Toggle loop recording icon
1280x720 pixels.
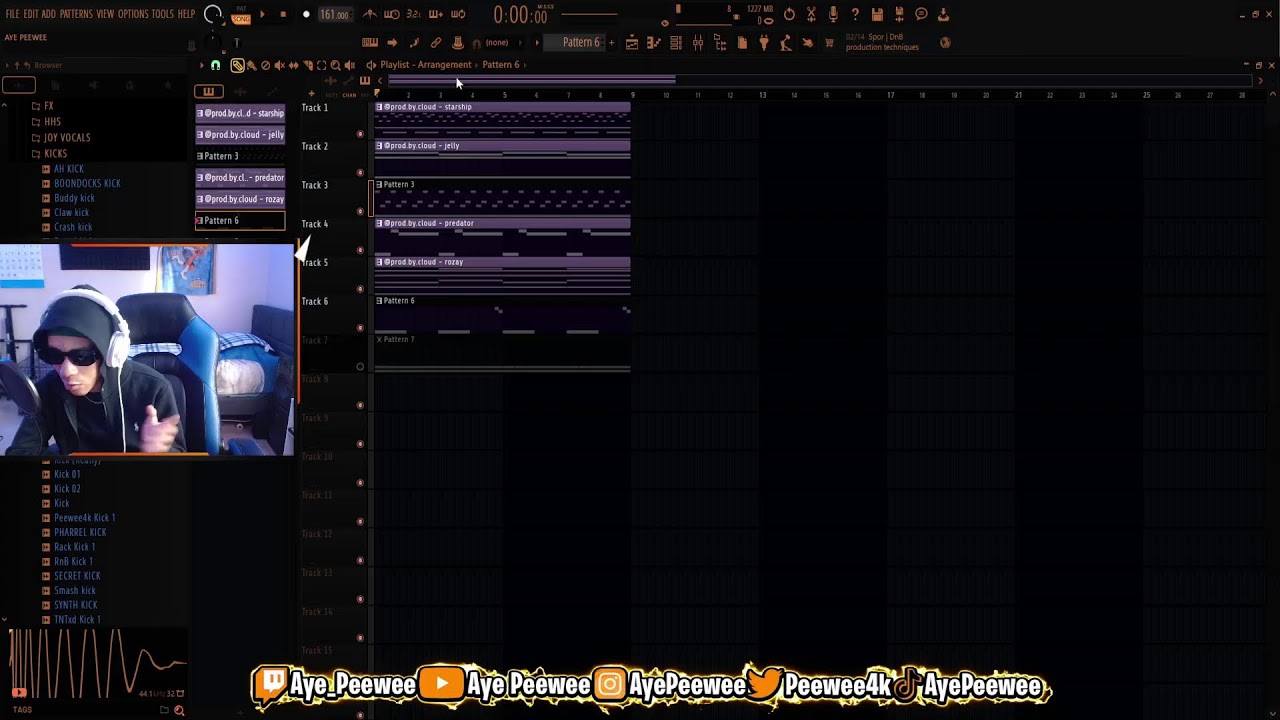point(458,14)
